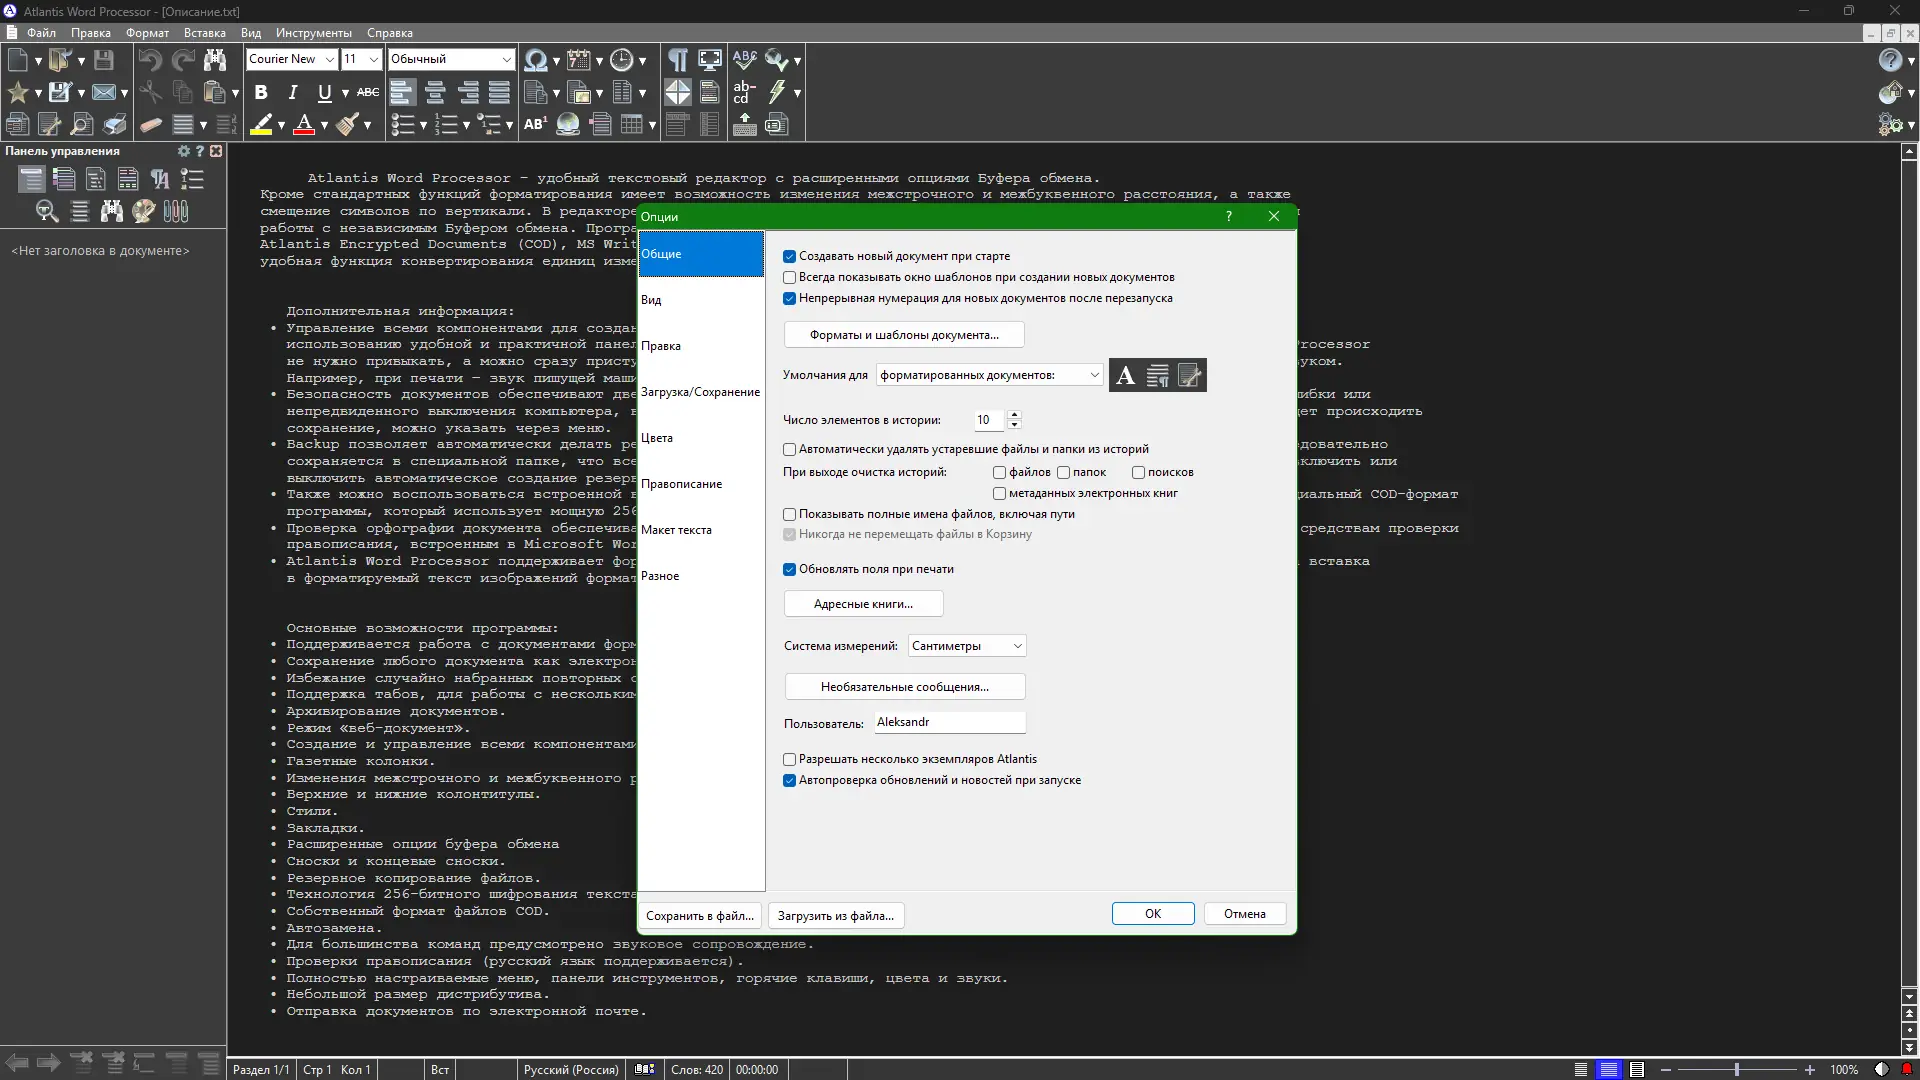Expand the 'Сантиметры' measurement system dropdown
Image resolution: width=1920 pixels, height=1080 pixels.
1017,647
